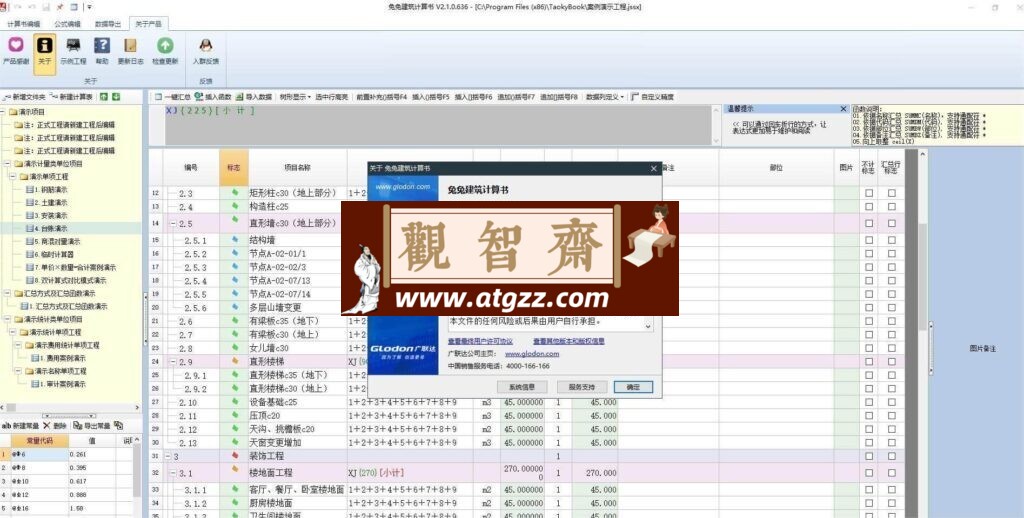Collapse row 3 装饰工程 in the grid
1024x518 pixels.
[x=168, y=456]
